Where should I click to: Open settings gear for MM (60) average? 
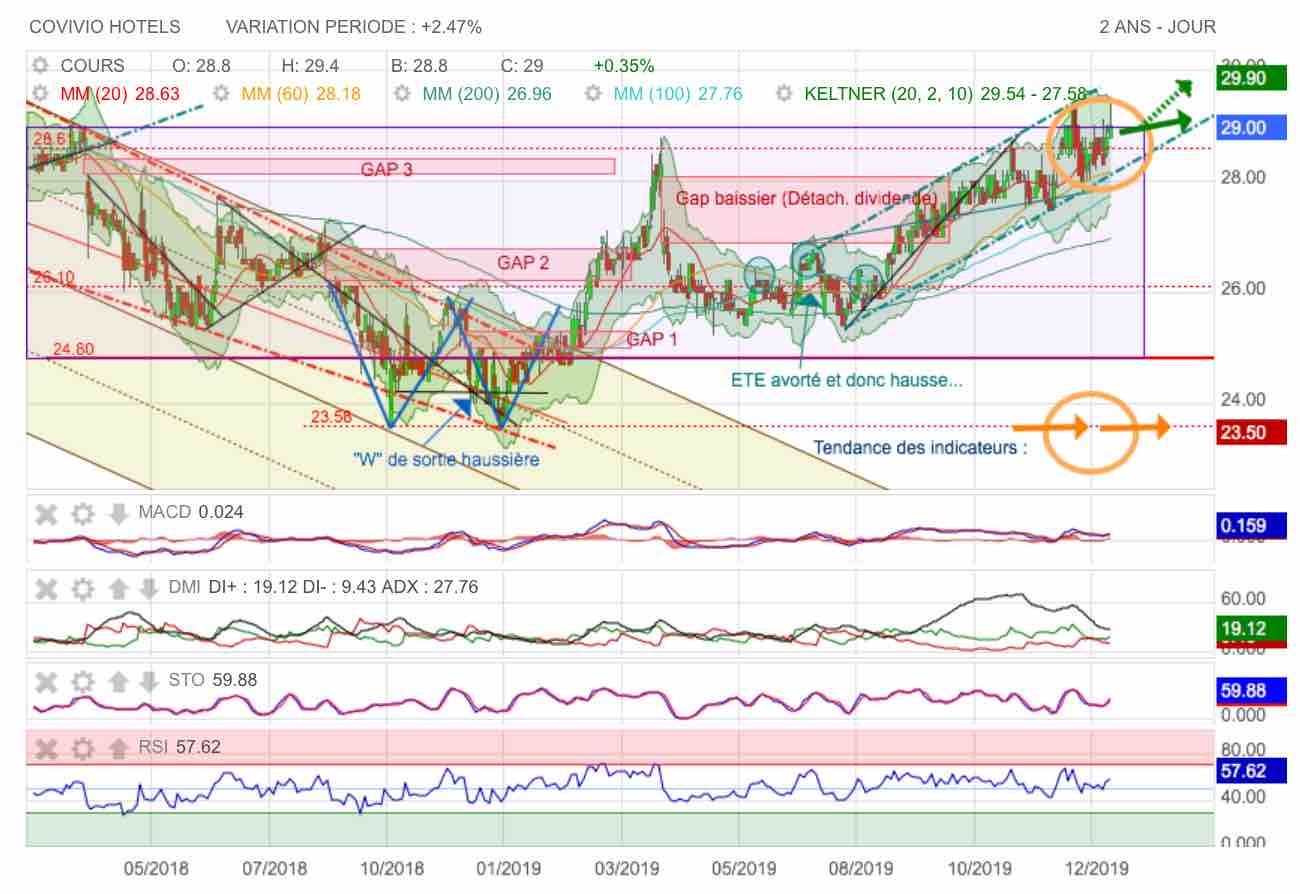coord(222,94)
